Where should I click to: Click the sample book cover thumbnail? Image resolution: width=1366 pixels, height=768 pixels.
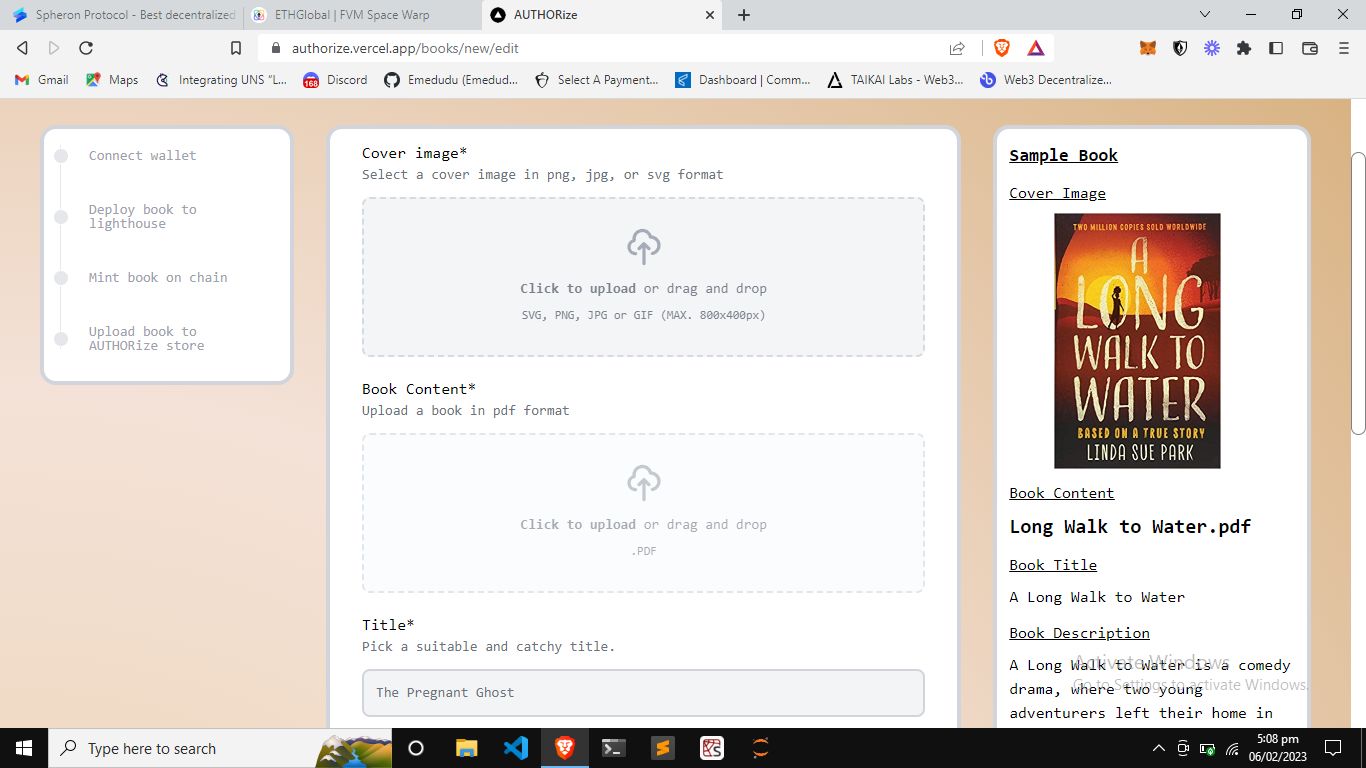click(x=1137, y=341)
